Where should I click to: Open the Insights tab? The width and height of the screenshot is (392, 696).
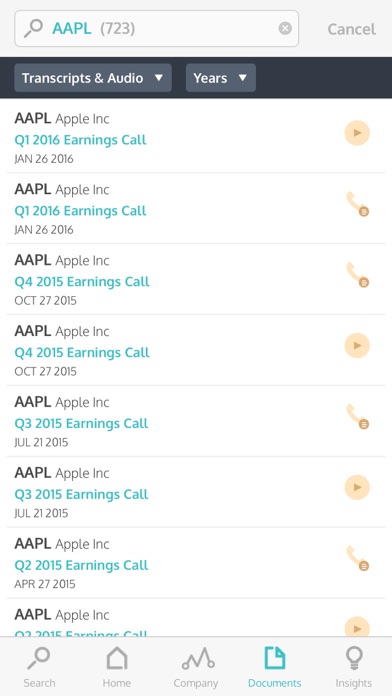pos(353,667)
